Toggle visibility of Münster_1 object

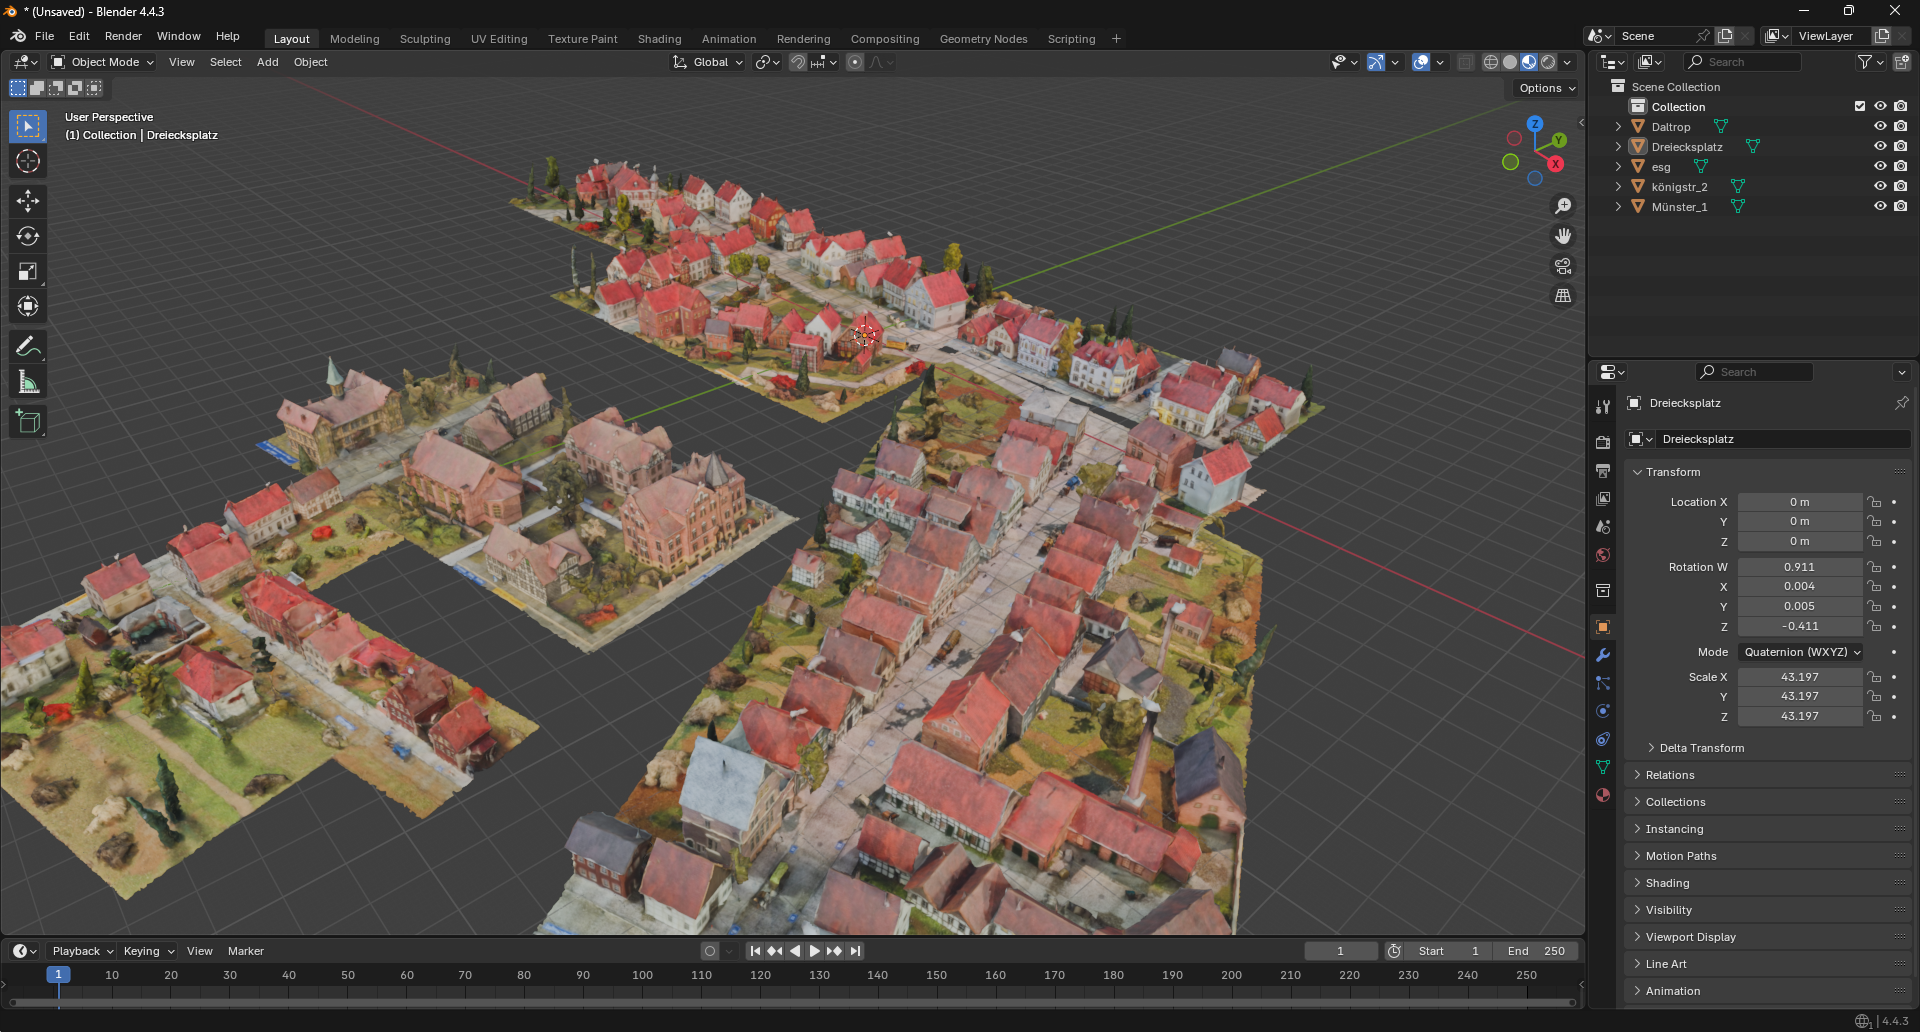[x=1880, y=207]
